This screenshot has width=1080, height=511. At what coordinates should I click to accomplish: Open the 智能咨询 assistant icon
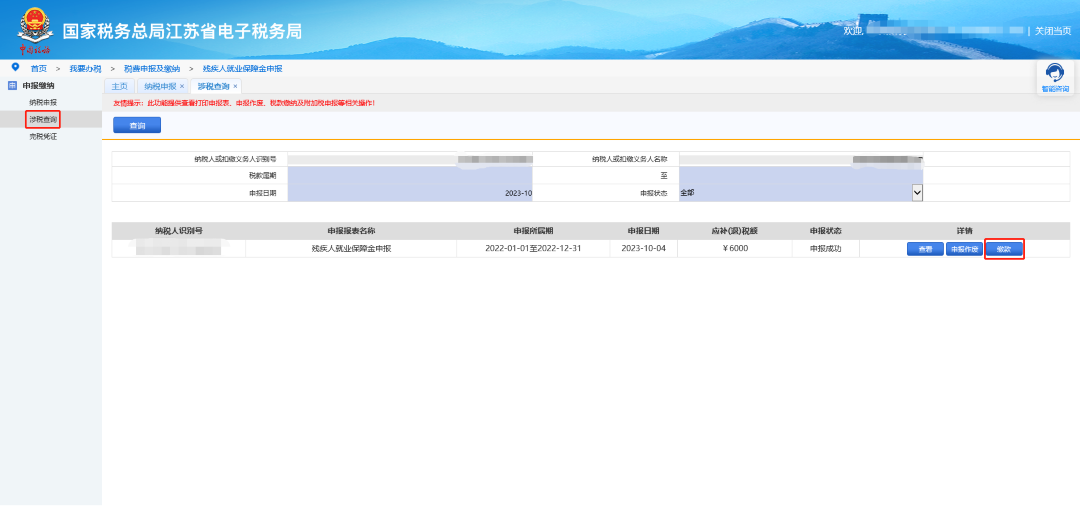1054,75
